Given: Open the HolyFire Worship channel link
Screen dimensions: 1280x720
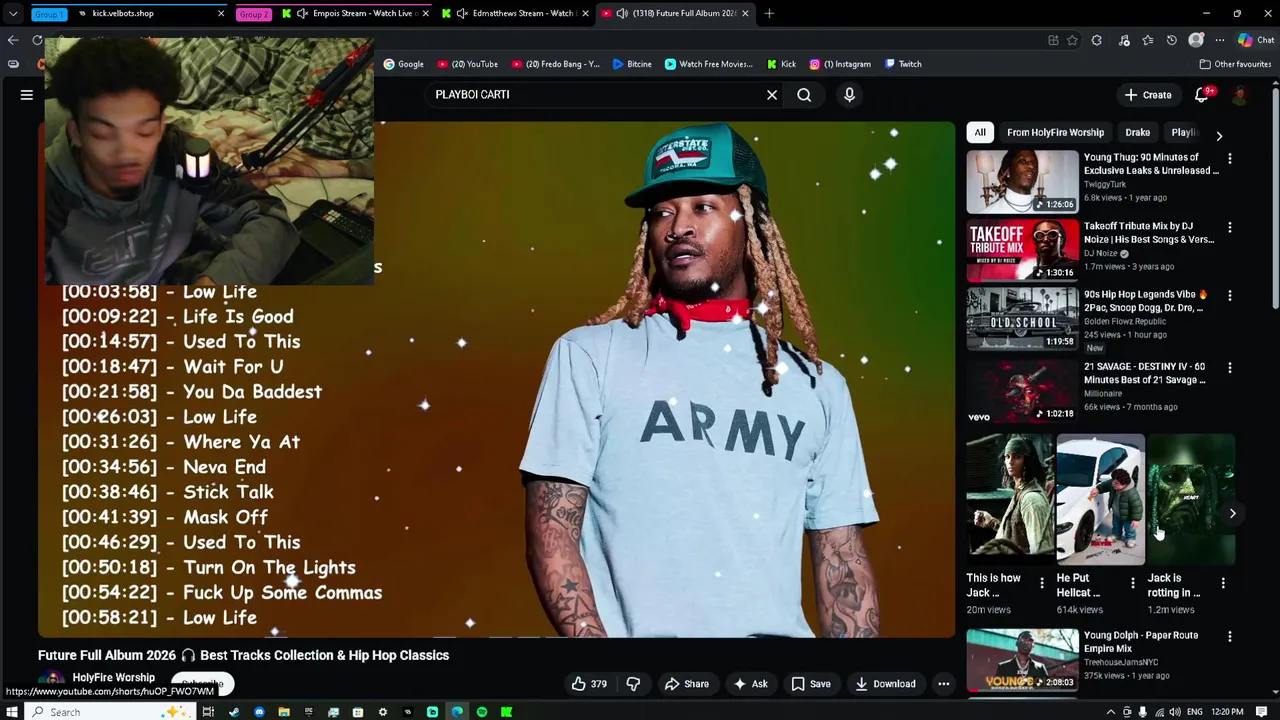Looking at the screenshot, I should 113,678.
